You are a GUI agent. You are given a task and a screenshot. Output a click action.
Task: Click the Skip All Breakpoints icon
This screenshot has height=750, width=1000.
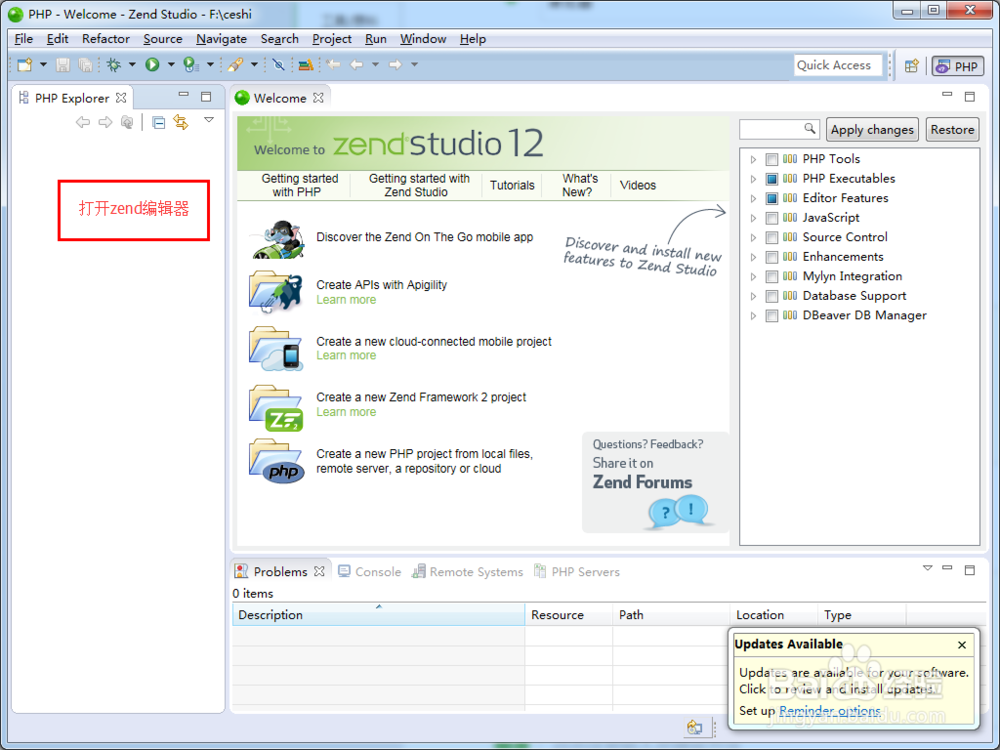pos(278,64)
